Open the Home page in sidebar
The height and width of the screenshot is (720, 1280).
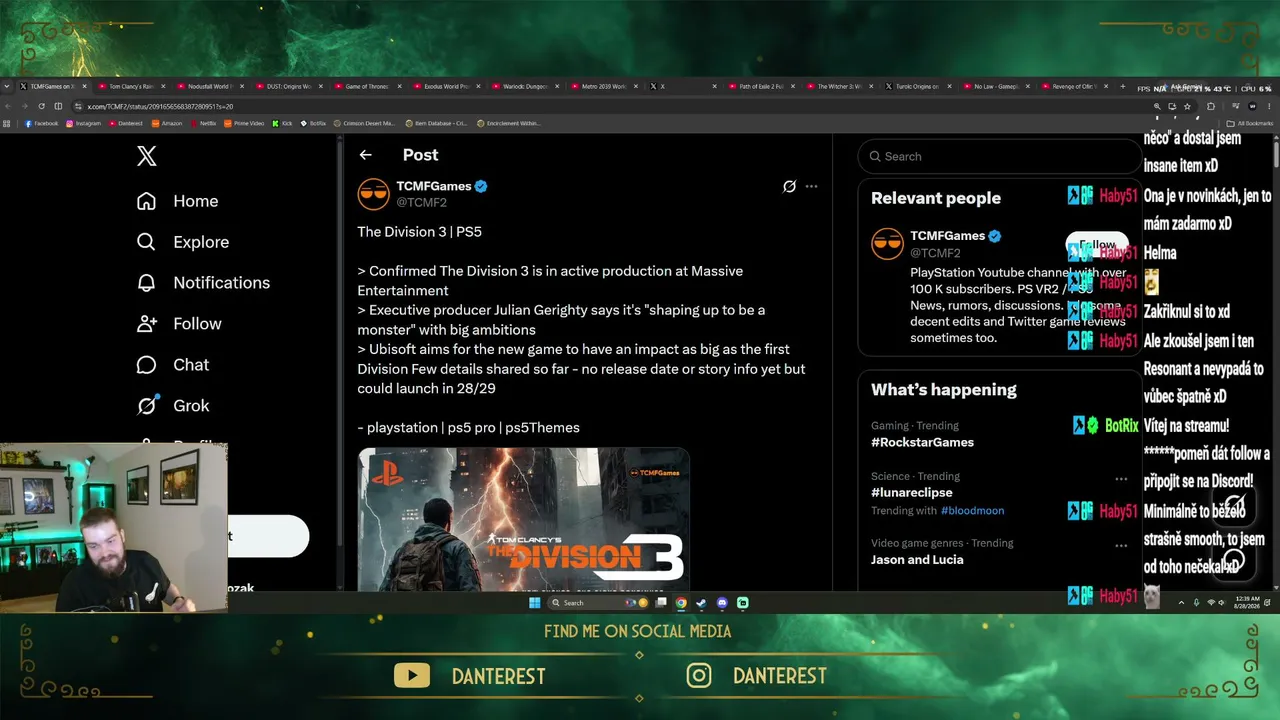coord(177,201)
